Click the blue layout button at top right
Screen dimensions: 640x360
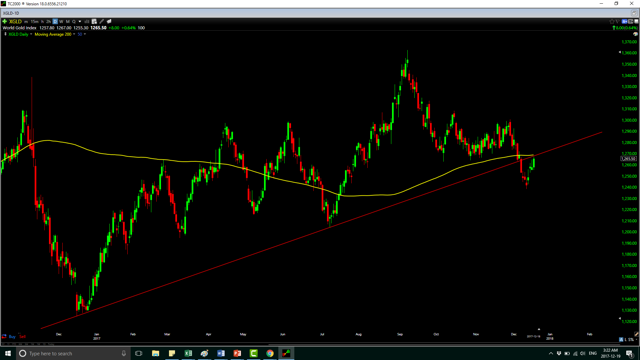[x=624, y=21]
